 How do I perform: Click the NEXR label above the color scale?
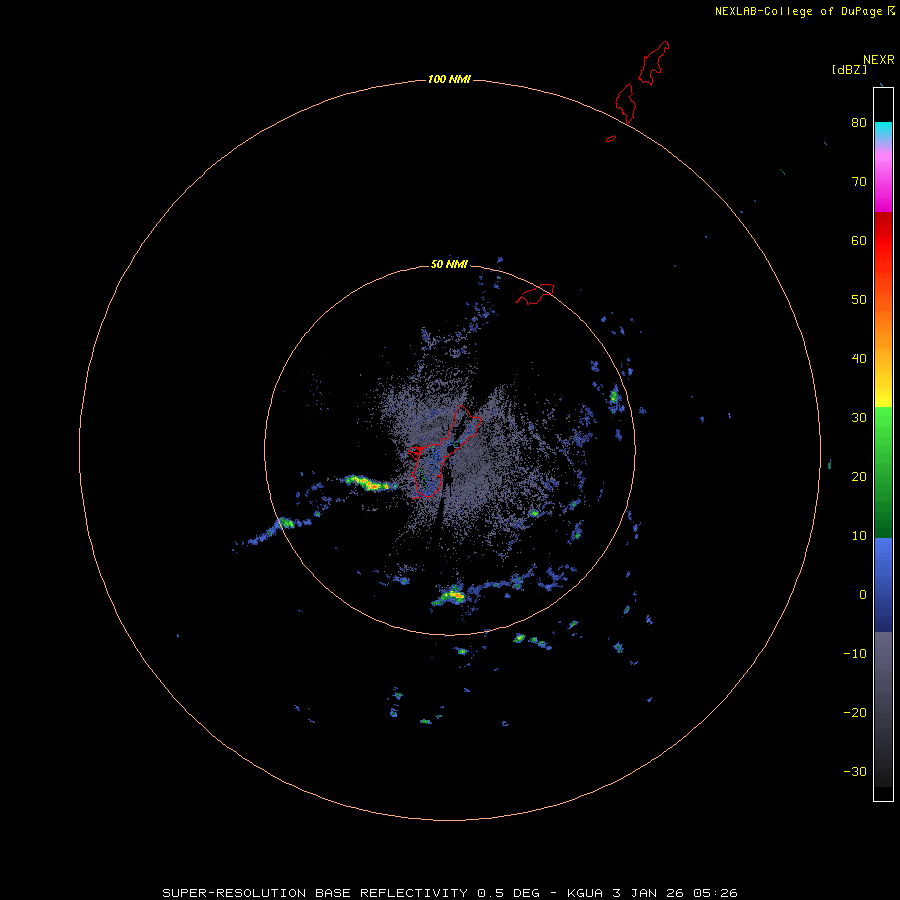879,59
